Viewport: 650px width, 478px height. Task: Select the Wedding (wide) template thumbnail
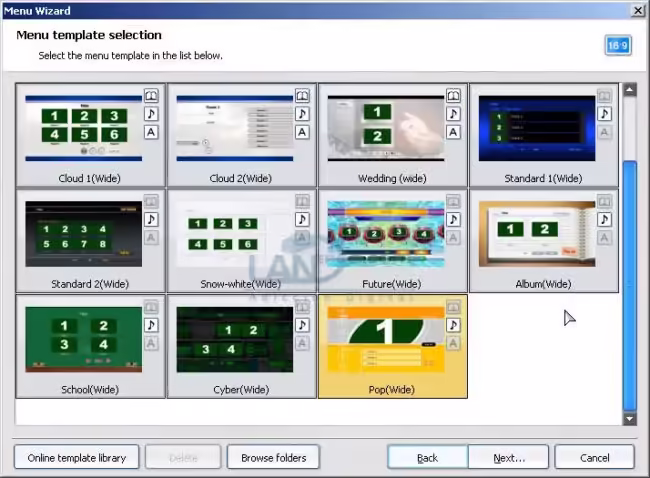(386, 128)
